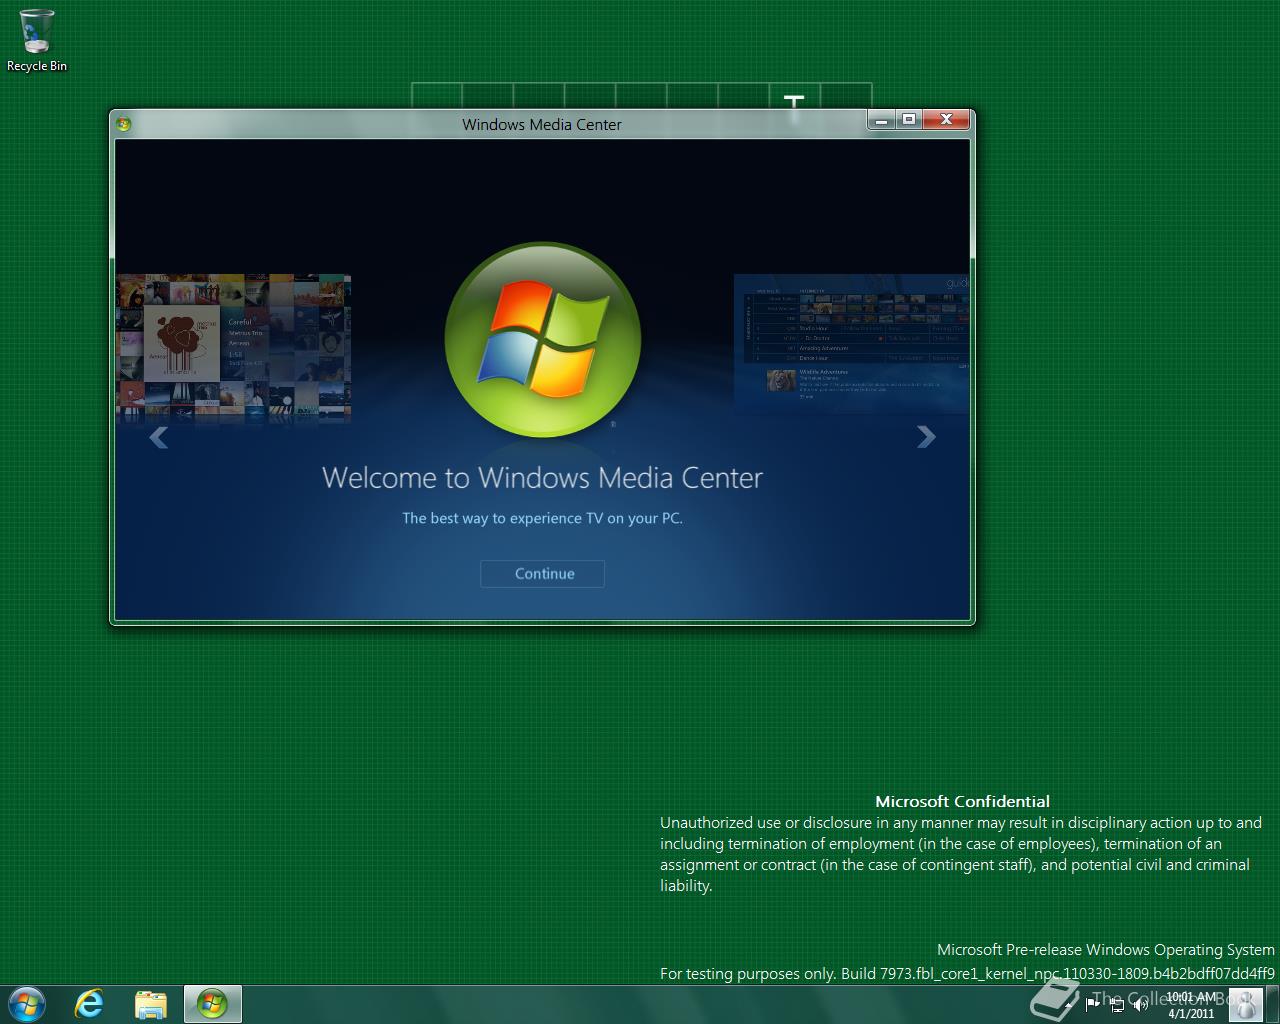Screen dimensions: 1280x1024
Task: Open the Start menu orb
Action: click(26, 1003)
